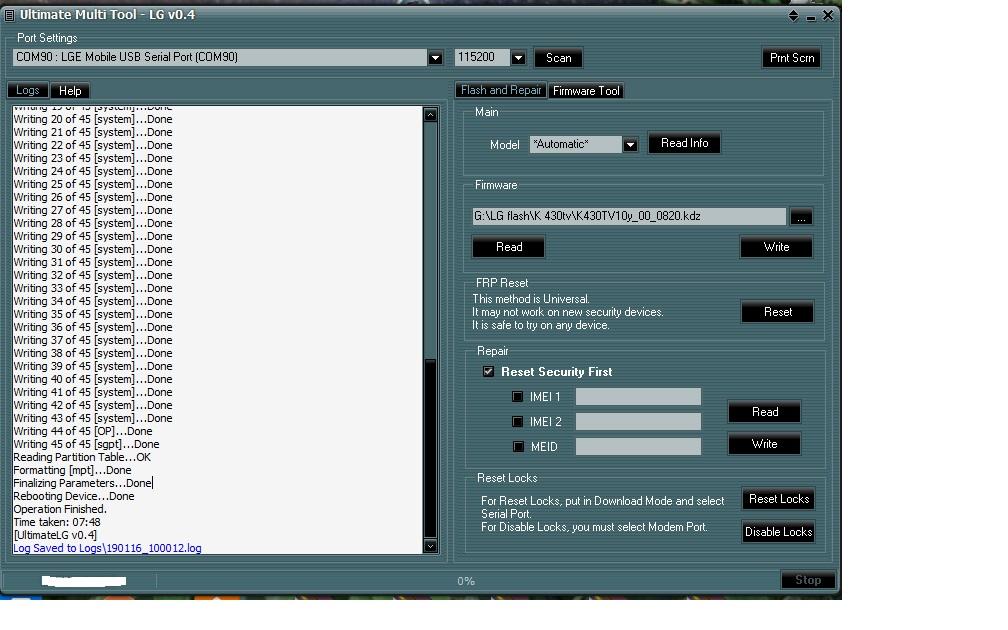This screenshot has width=1008, height=630.
Task: Click 'Operation Finished.' log line
Action: pyautogui.click(x=60, y=509)
